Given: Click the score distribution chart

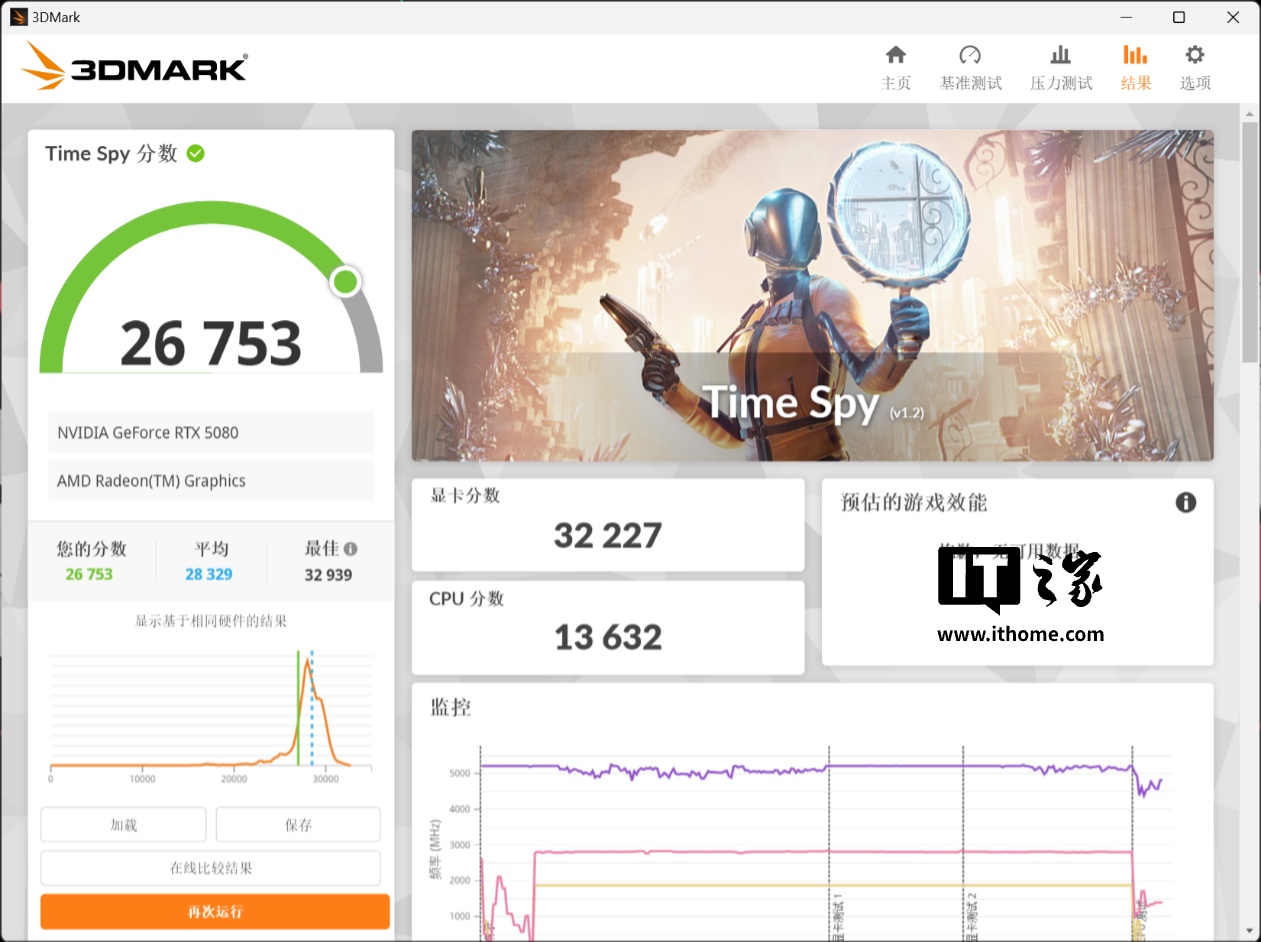Looking at the screenshot, I should pyautogui.click(x=211, y=712).
